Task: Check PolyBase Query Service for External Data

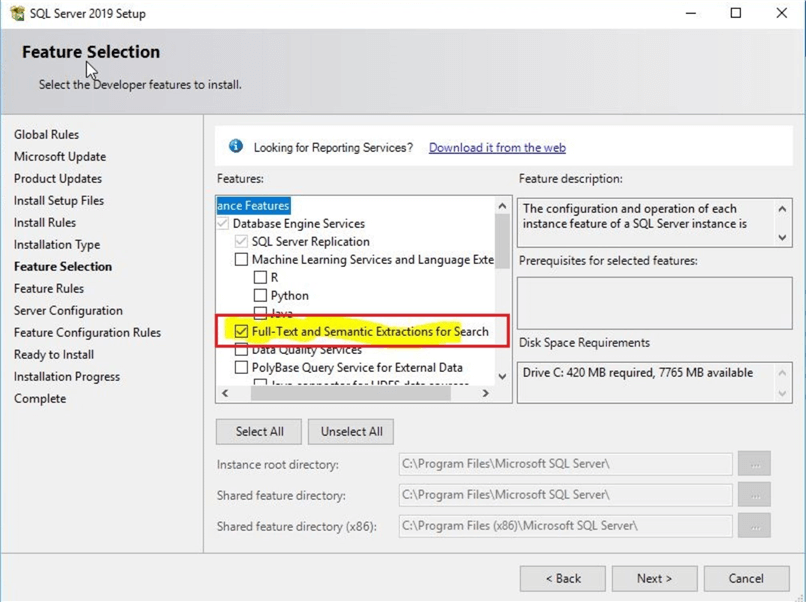Action: pos(240,368)
